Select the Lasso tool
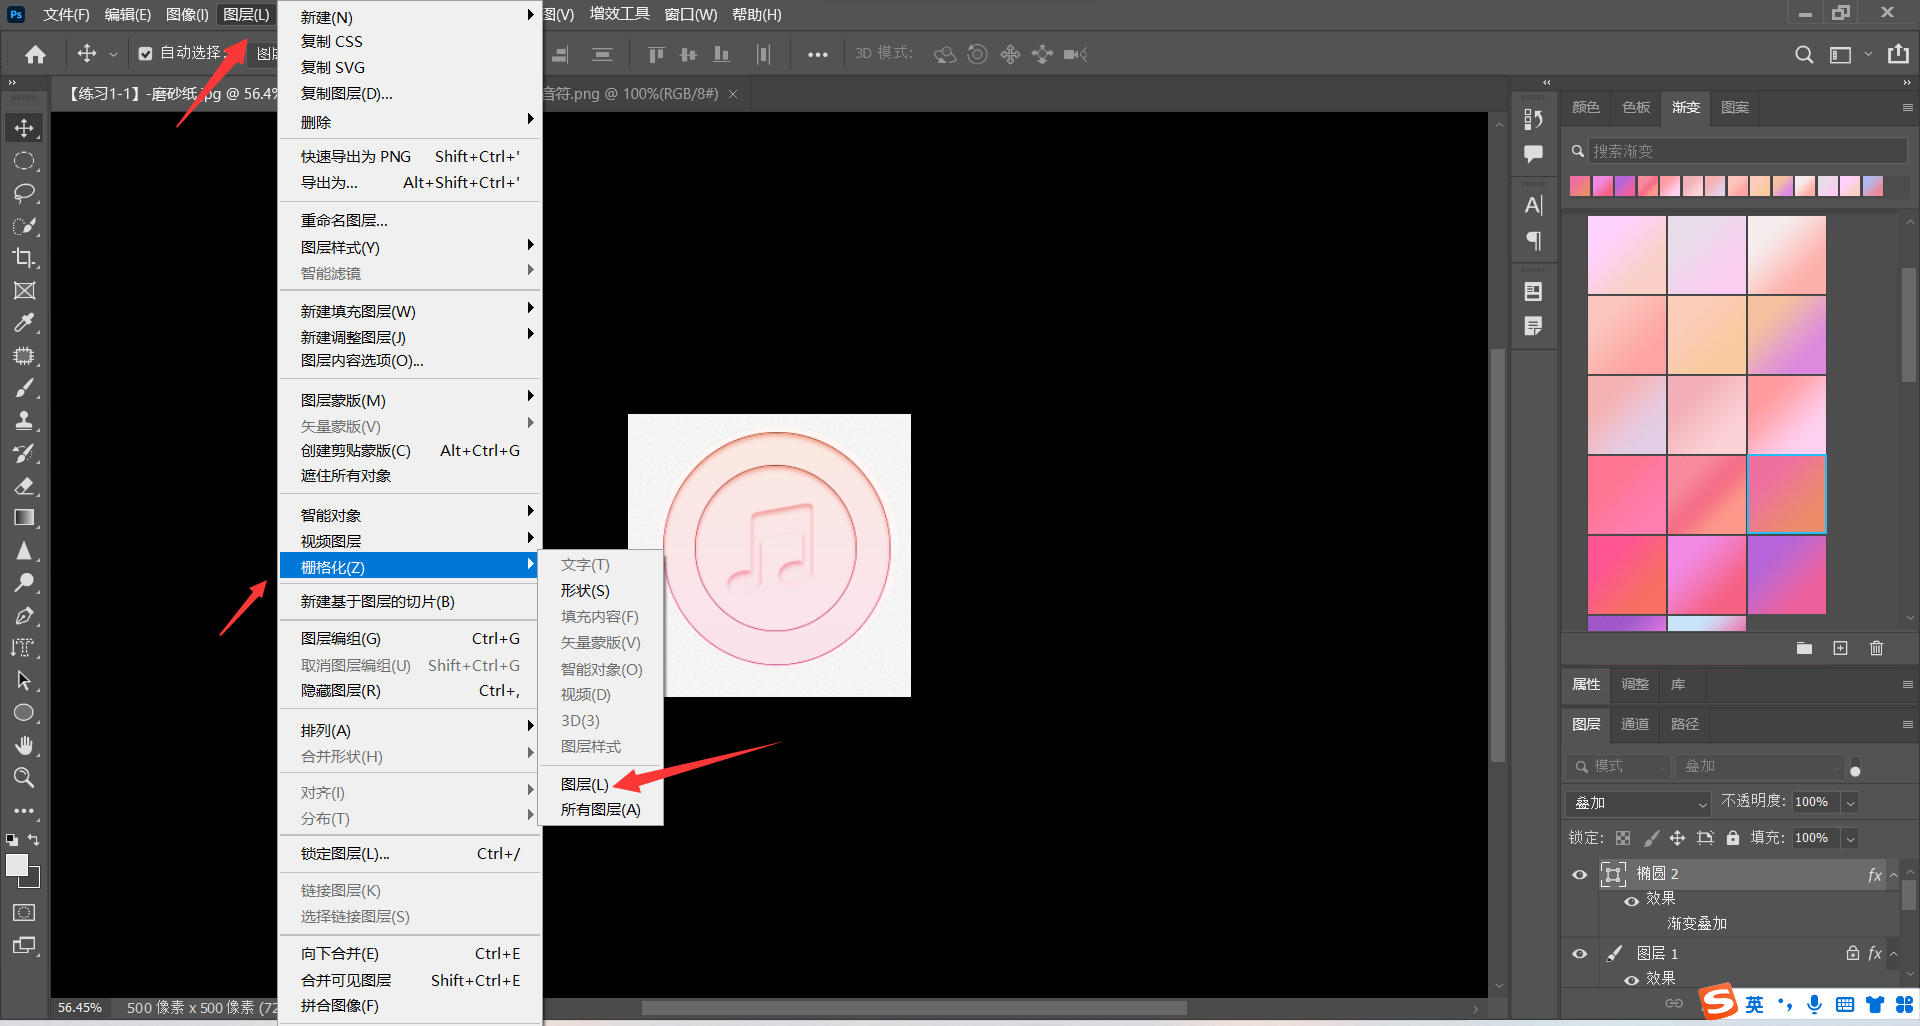Viewport: 1920px width, 1026px height. [x=24, y=193]
